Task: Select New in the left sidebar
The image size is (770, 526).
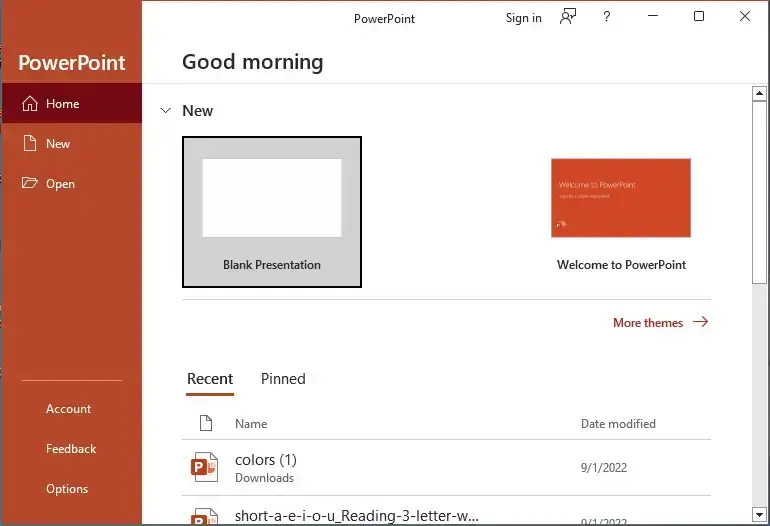Action: [x=72, y=143]
